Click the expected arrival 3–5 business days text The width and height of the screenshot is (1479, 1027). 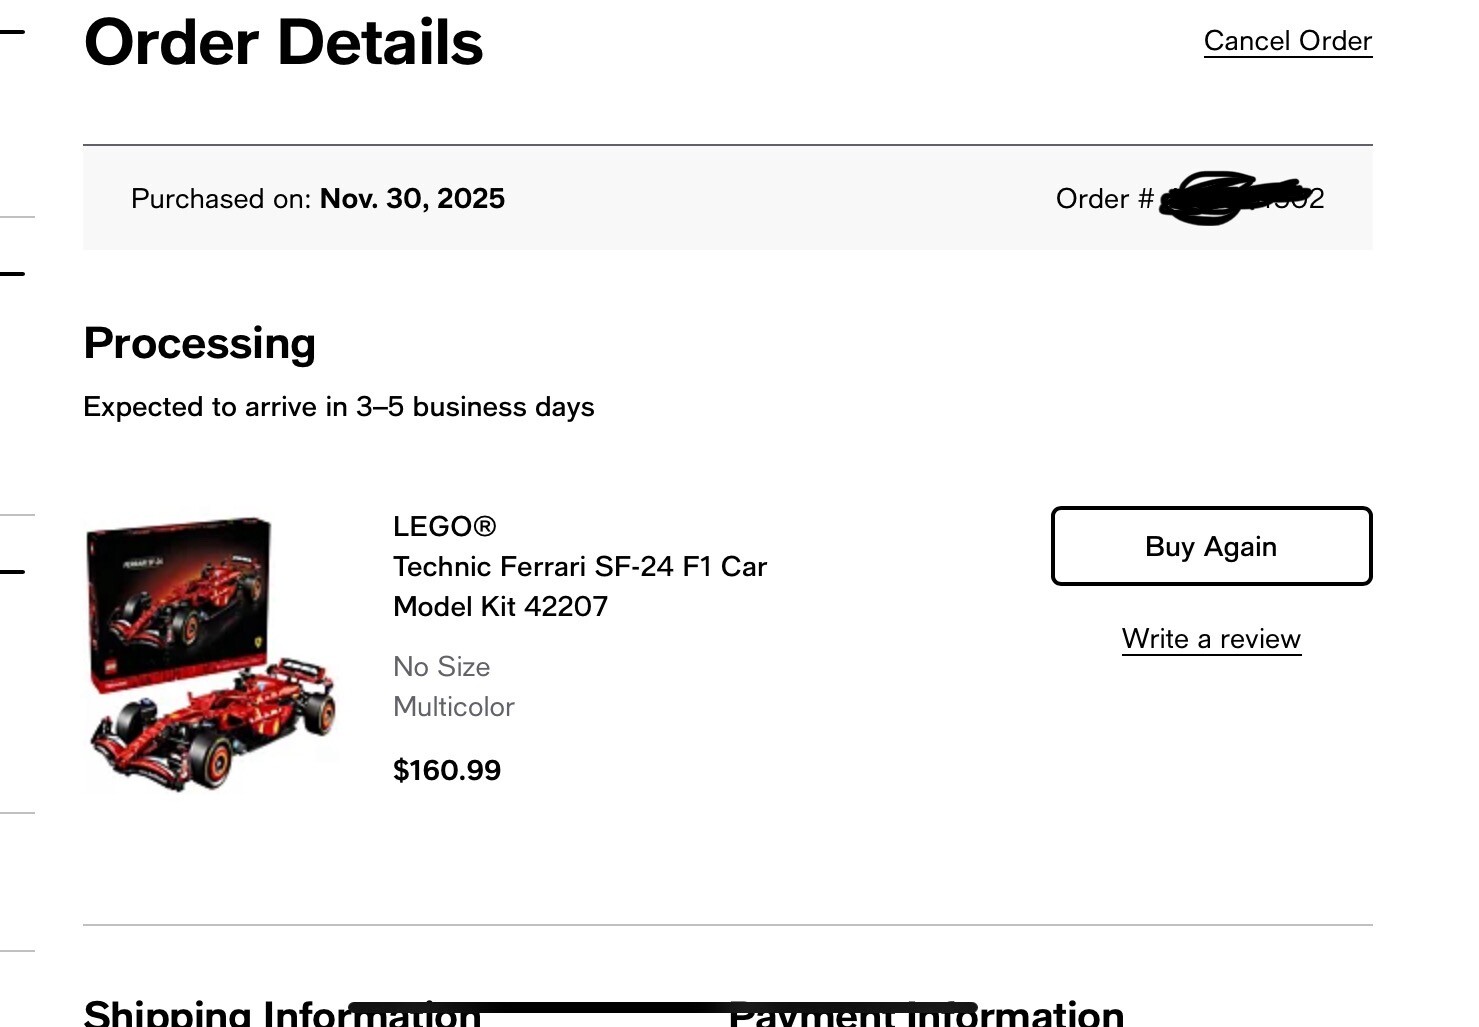click(339, 407)
